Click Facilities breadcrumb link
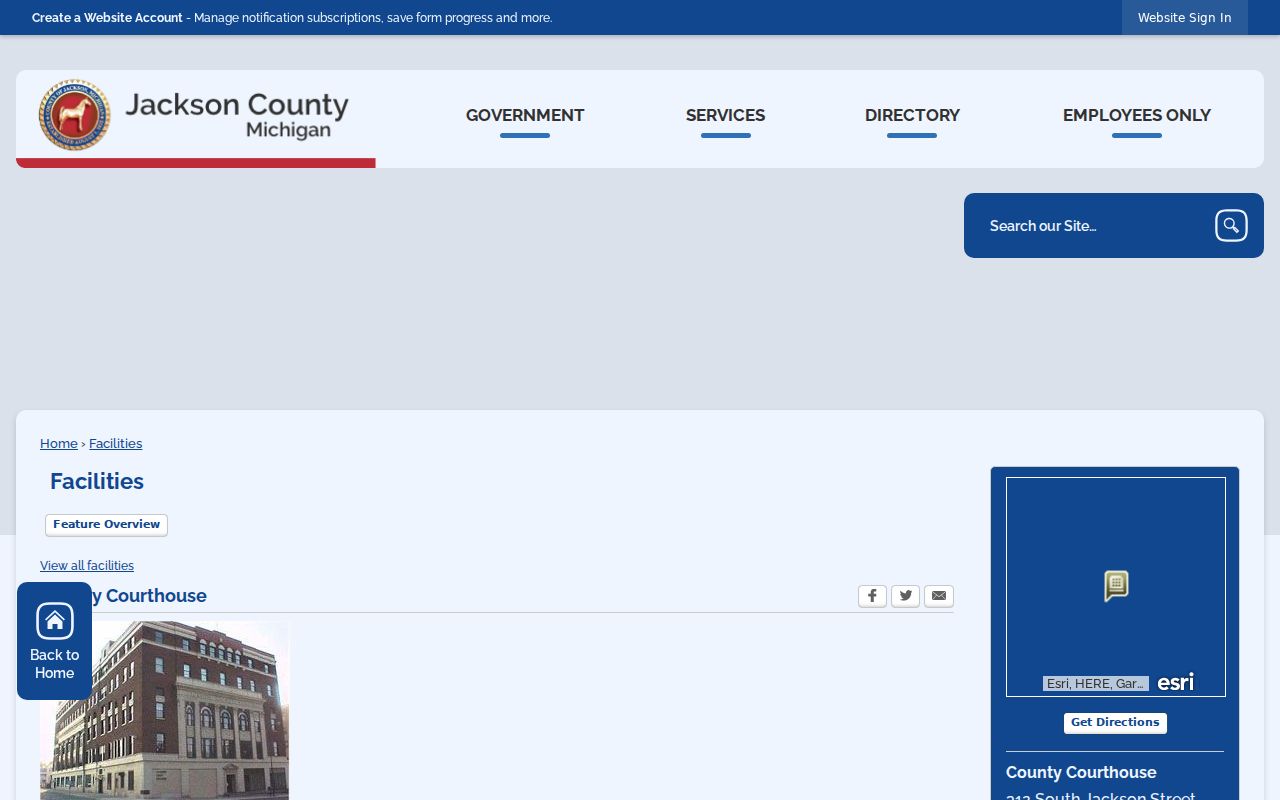 click(115, 444)
